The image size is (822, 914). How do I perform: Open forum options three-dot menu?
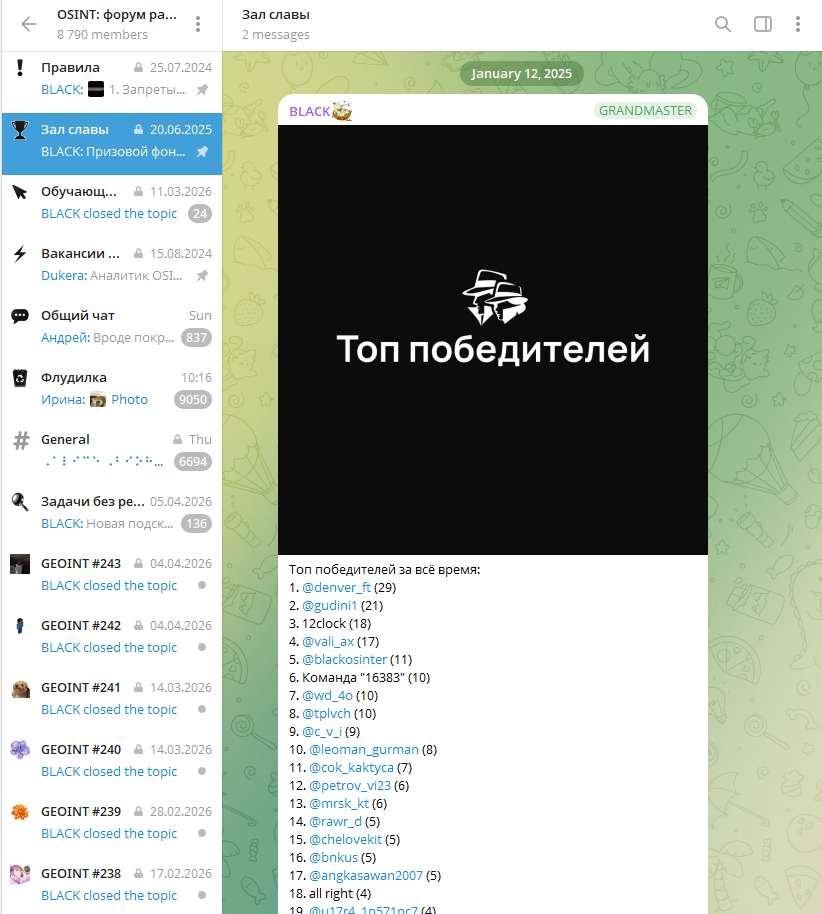pos(198,25)
